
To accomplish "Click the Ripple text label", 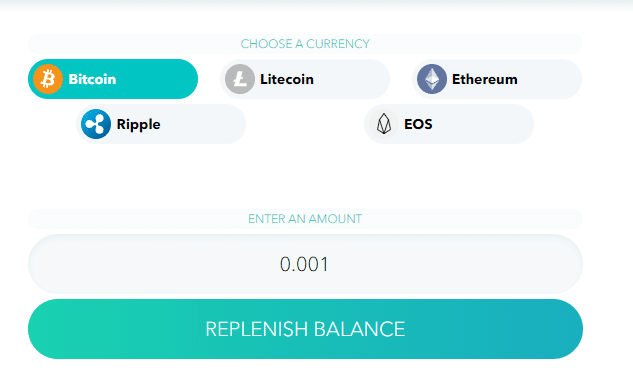I will tap(138, 124).
